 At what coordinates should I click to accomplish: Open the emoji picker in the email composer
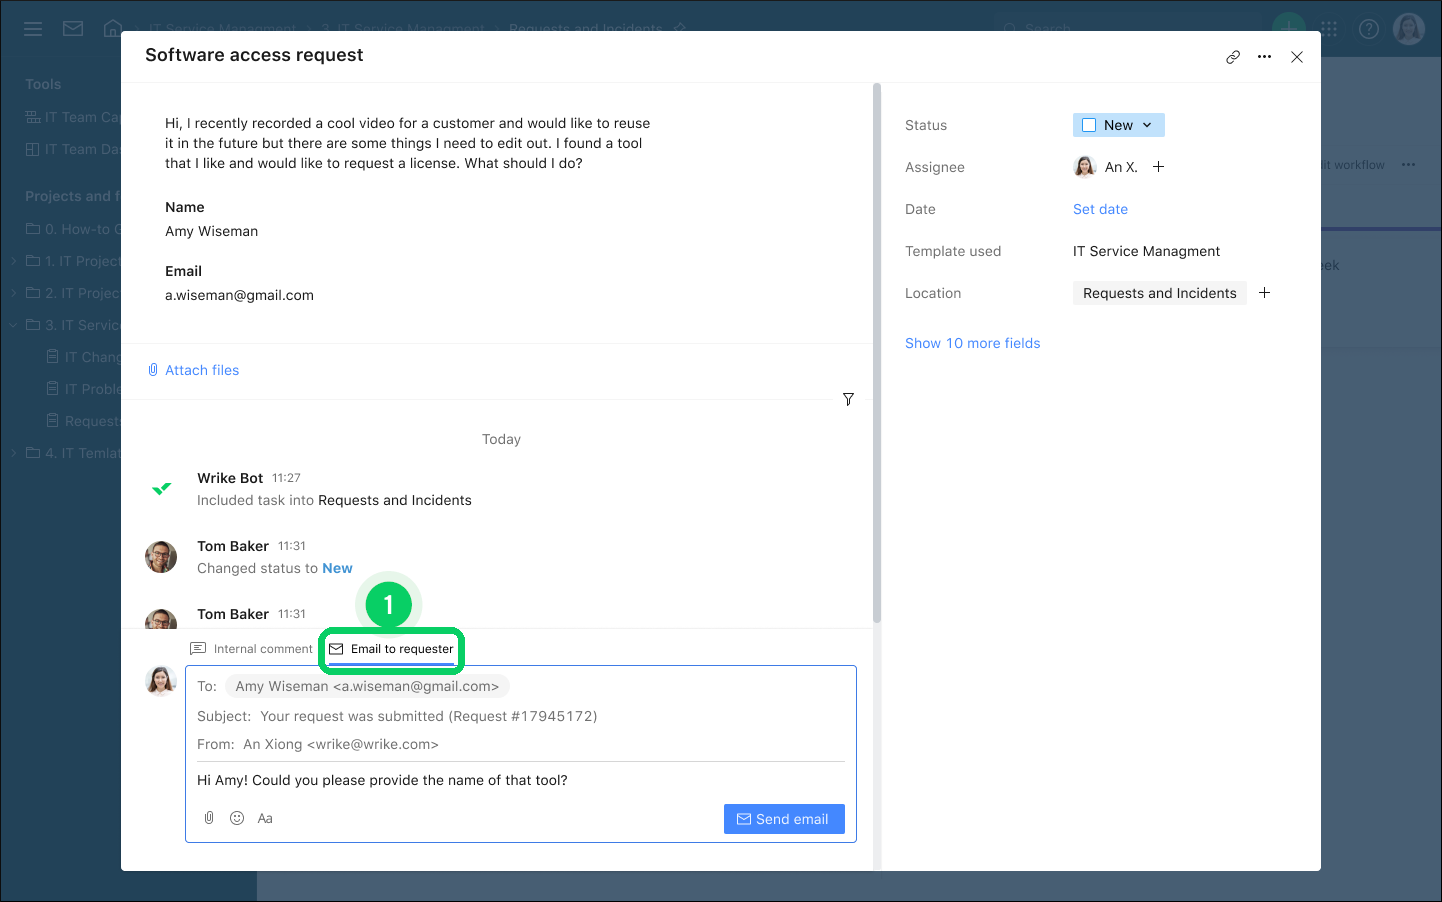tap(236, 817)
